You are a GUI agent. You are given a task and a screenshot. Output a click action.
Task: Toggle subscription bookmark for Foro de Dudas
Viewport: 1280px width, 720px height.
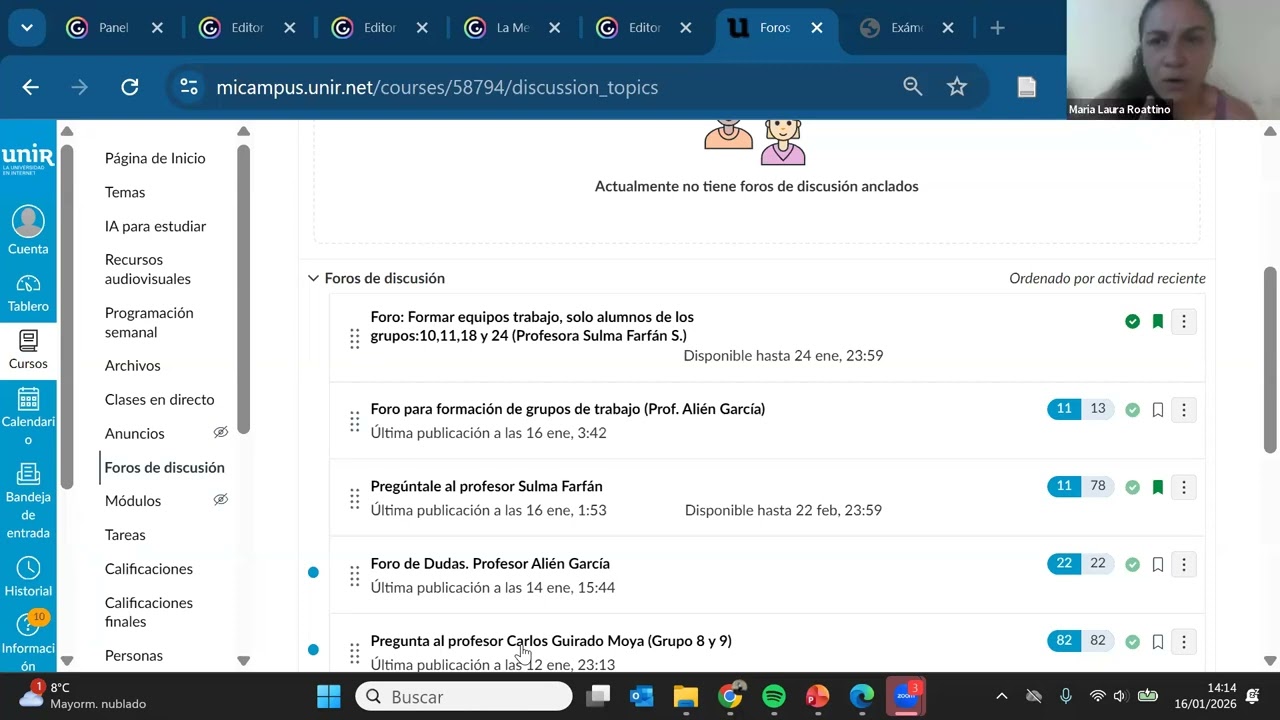1158,564
